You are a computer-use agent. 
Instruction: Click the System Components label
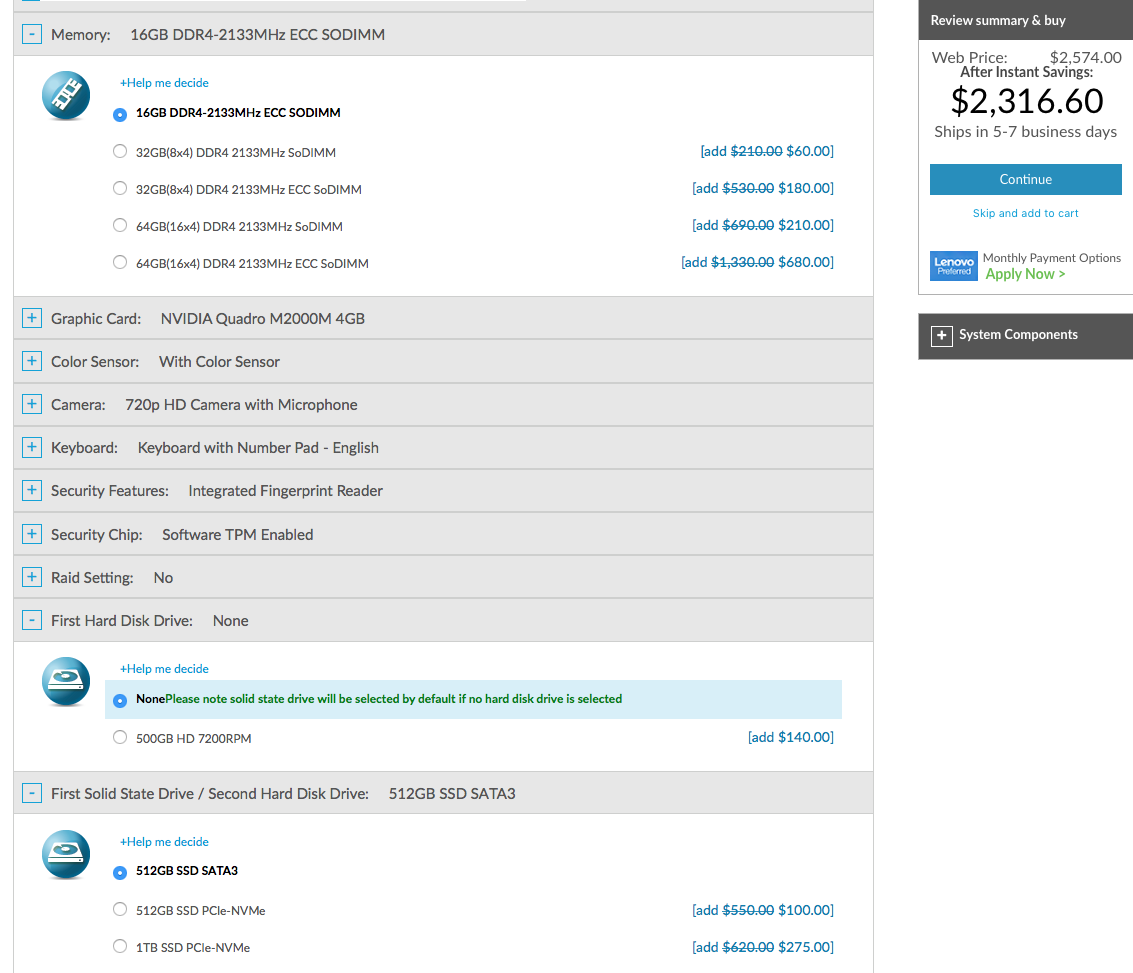tap(1018, 334)
